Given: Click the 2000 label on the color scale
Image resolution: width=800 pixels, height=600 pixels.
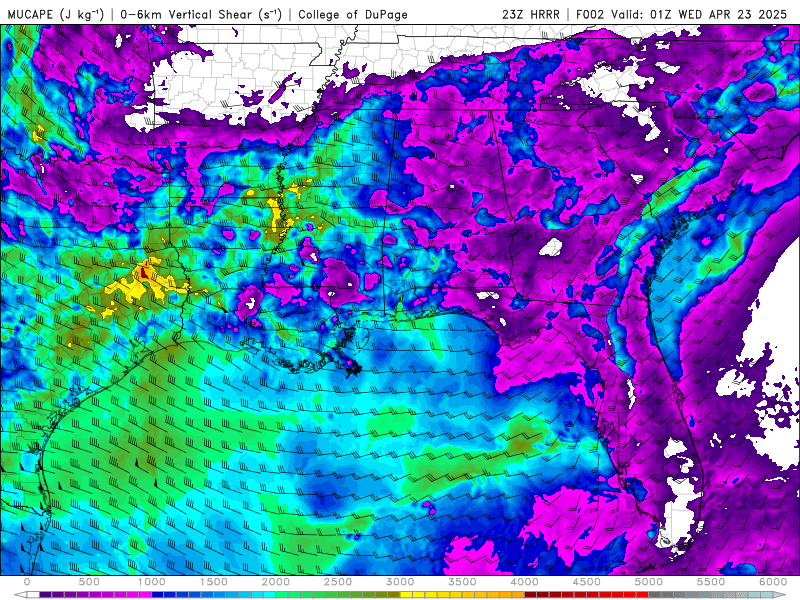Looking at the screenshot, I should 276,582.
